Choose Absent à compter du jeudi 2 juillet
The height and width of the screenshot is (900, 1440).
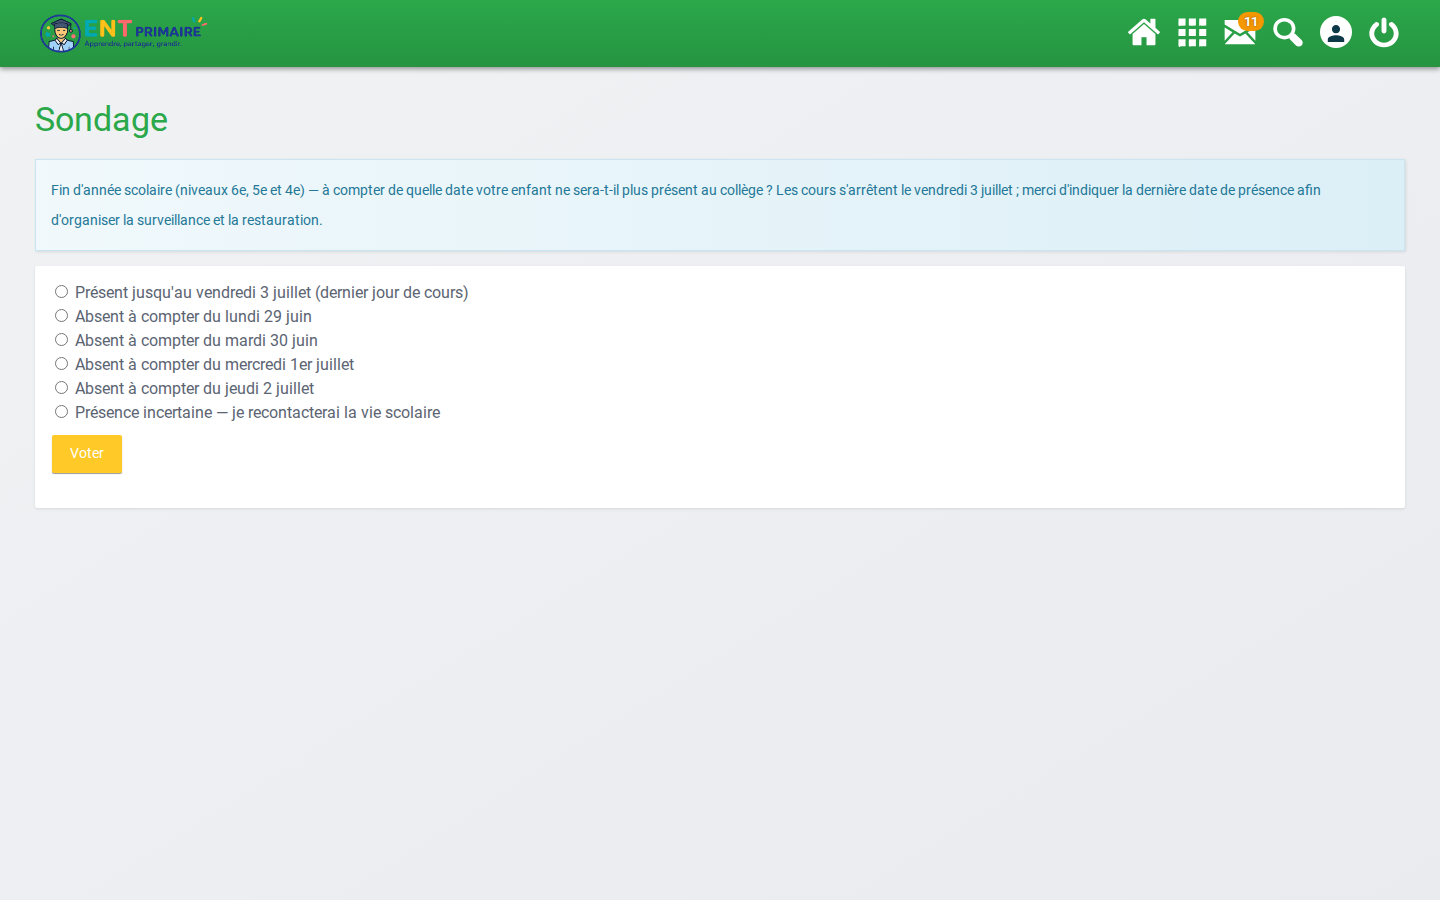[x=61, y=388]
